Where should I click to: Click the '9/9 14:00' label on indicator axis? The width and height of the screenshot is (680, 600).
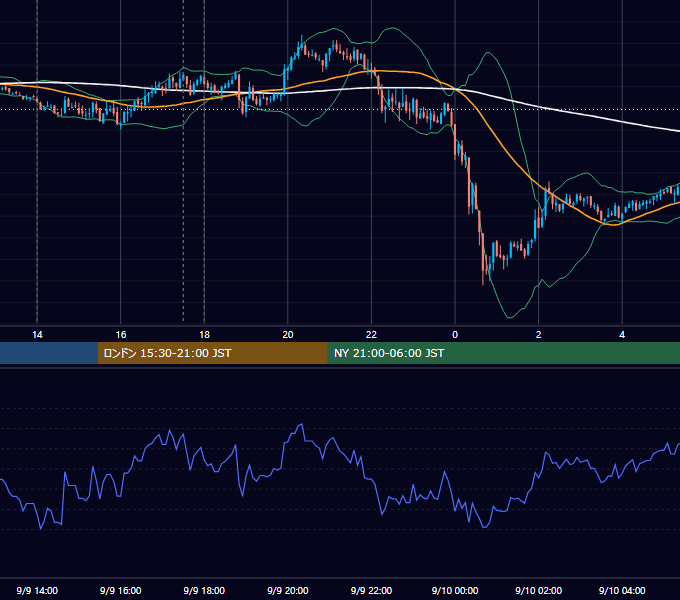pos(37,590)
